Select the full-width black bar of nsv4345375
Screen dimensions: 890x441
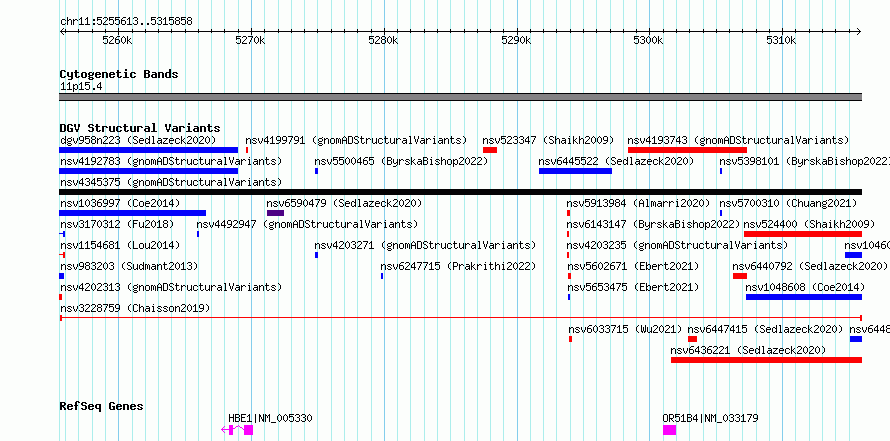tap(460, 192)
